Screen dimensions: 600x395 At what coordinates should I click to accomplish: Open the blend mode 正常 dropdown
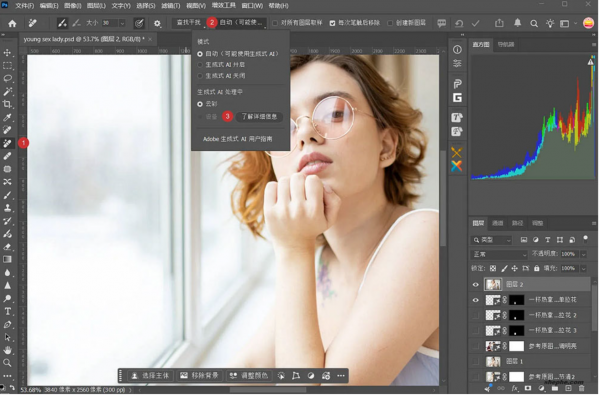tap(499, 255)
